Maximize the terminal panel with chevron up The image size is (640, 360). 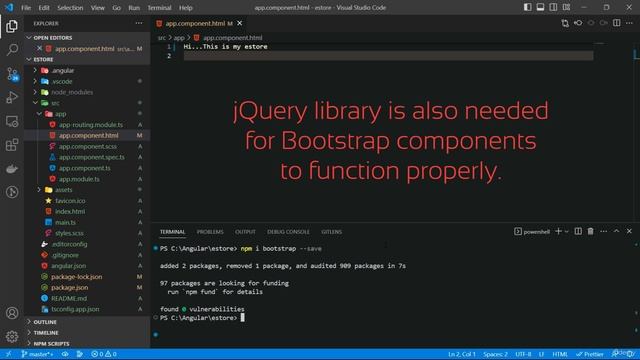point(616,231)
